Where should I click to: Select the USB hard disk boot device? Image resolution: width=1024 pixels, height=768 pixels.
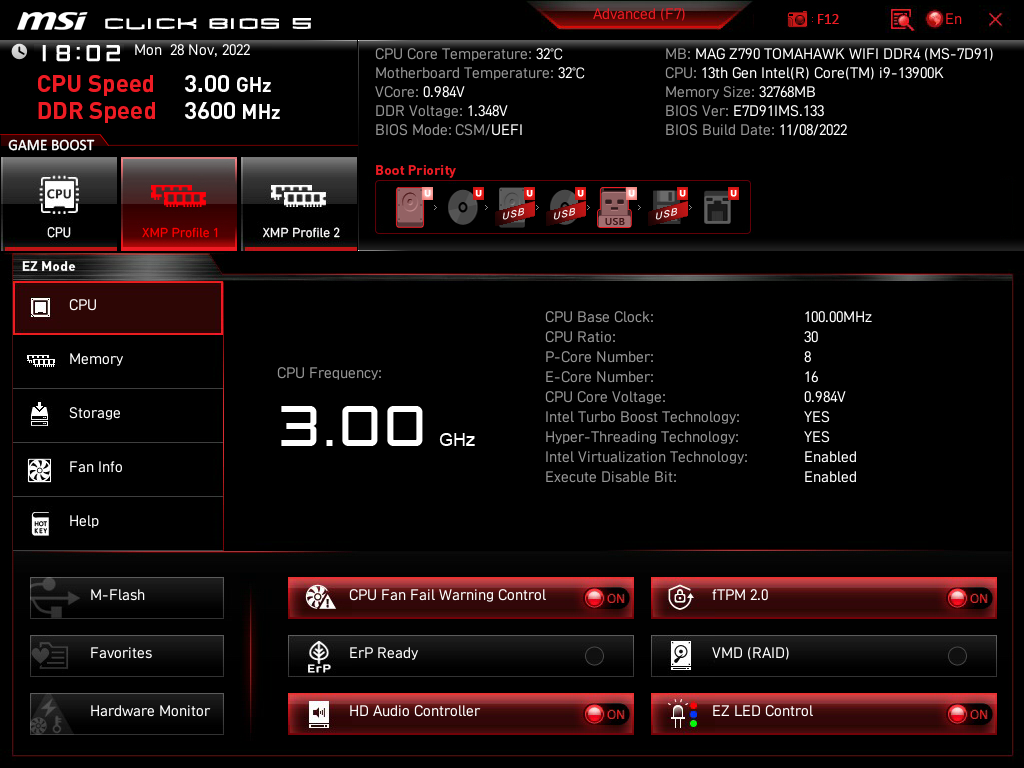point(515,207)
